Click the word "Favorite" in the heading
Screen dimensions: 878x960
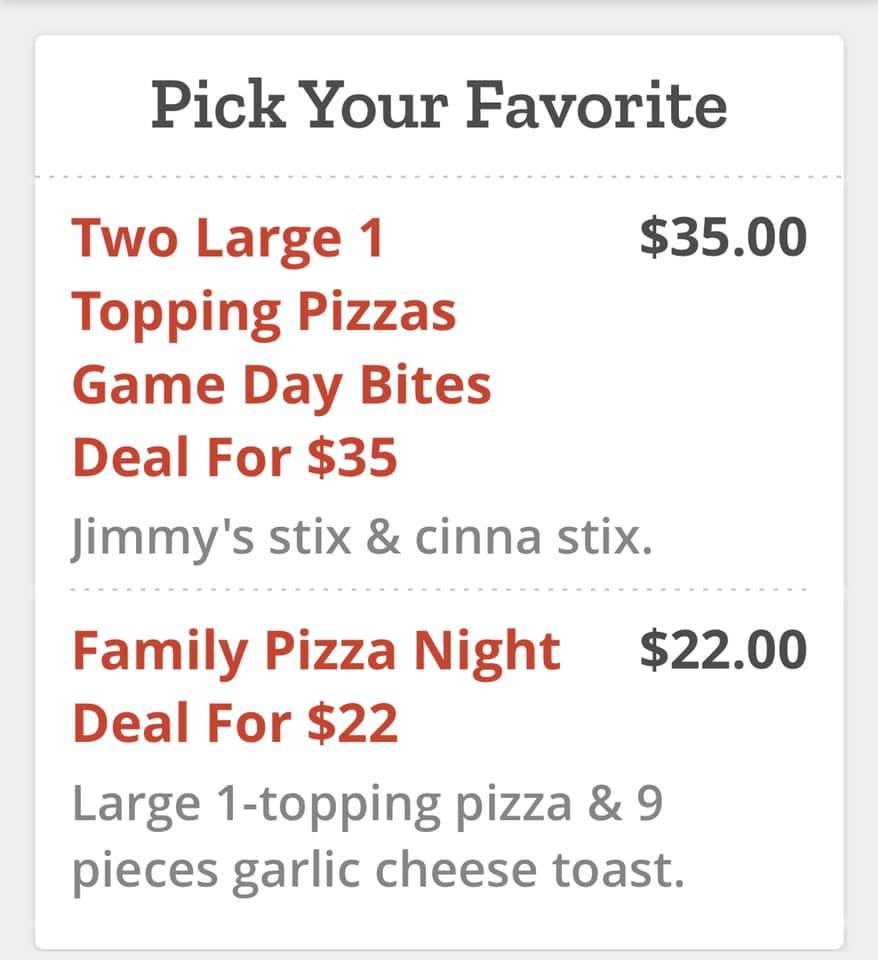tap(599, 105)
